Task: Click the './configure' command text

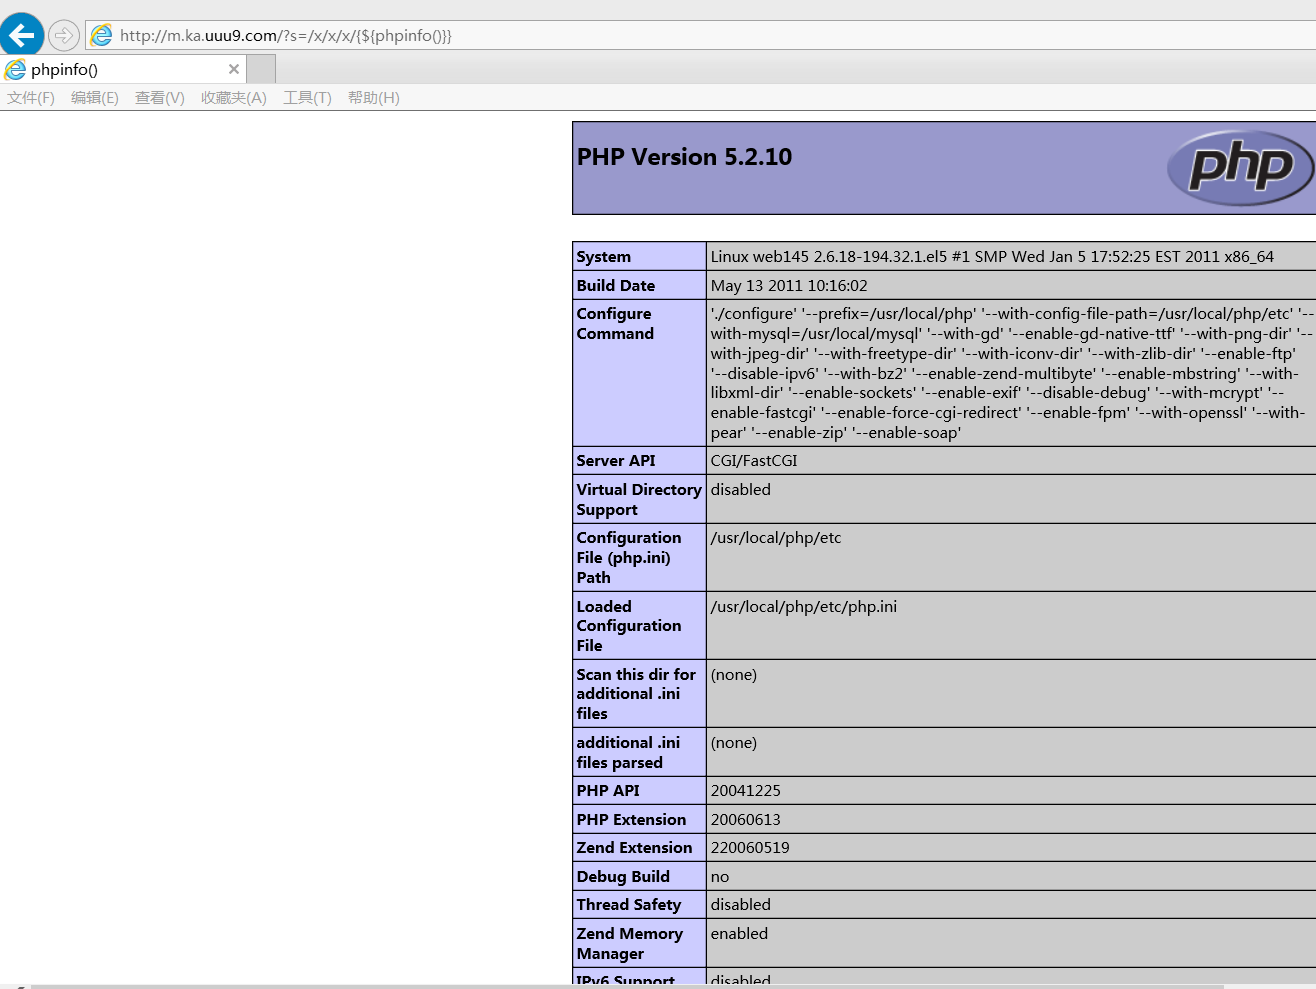Action: tap(1012, 373)
